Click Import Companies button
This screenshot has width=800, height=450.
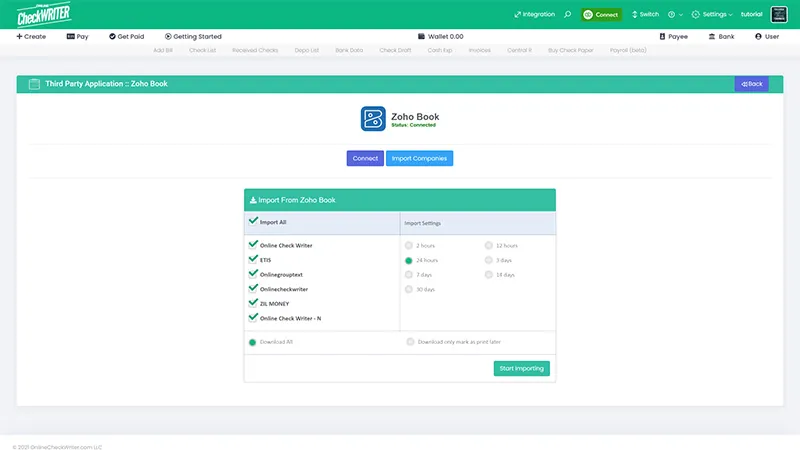[419, 158]
